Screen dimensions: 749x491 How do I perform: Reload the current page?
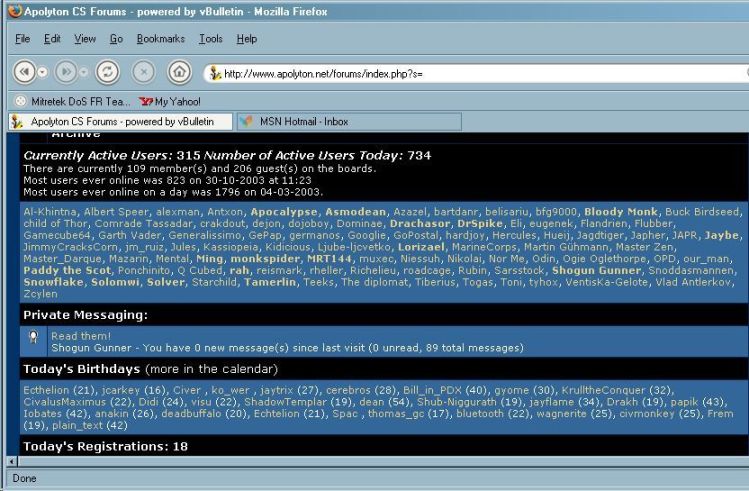pyautogui.click(x=107, y=72)
